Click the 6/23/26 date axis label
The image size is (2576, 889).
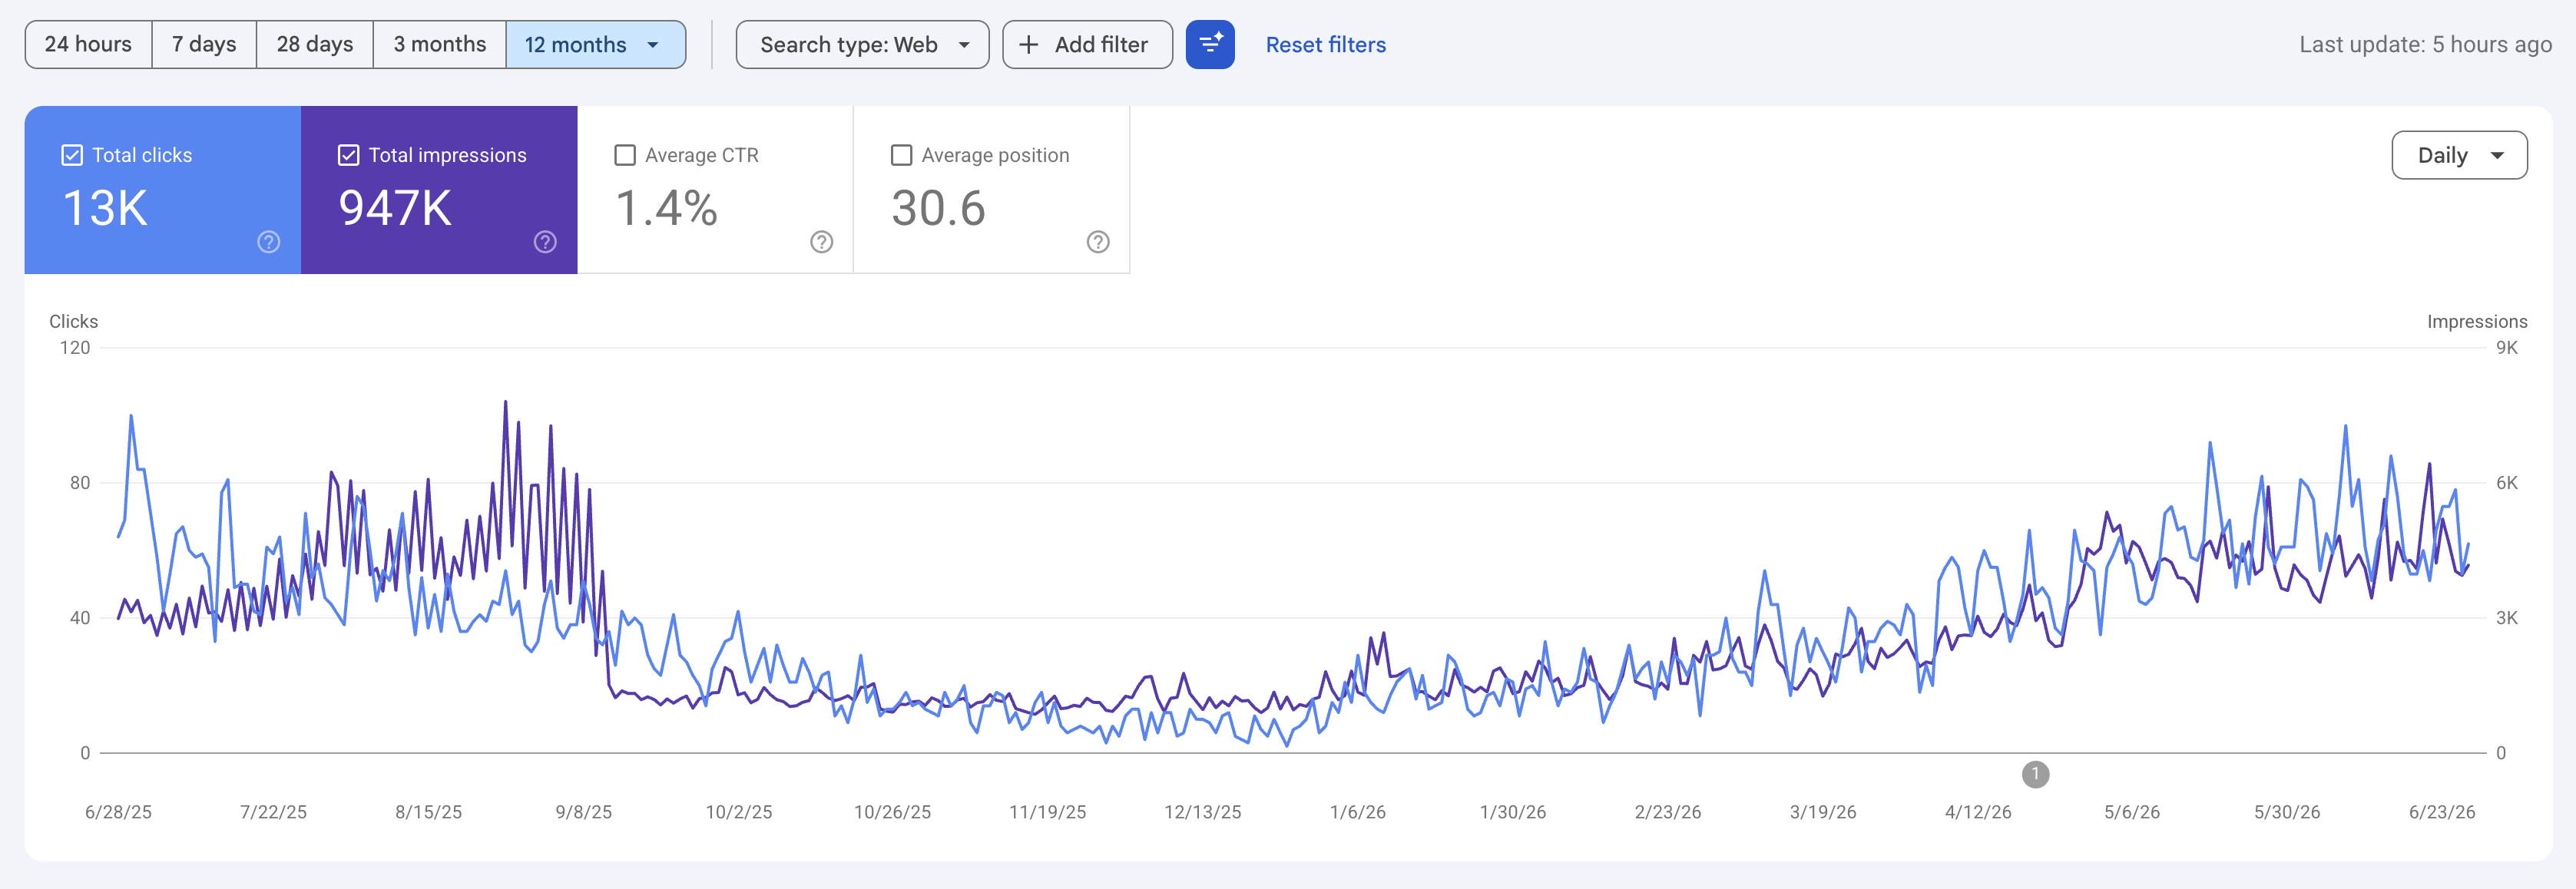pyautogui.click(x=2442, y=812)
